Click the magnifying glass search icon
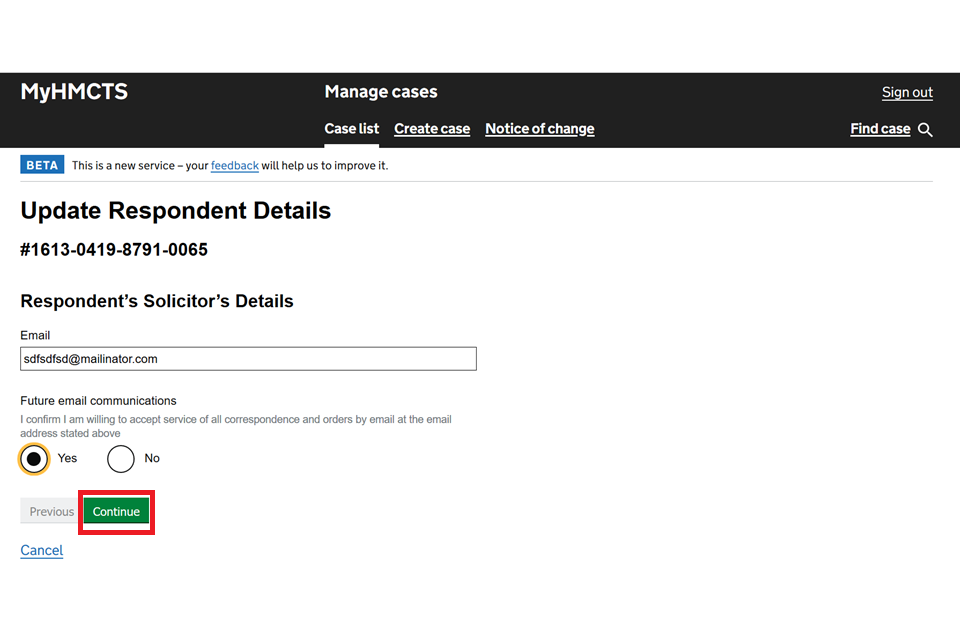The height and width of the screenshot is (640, 960). [925, 130]
